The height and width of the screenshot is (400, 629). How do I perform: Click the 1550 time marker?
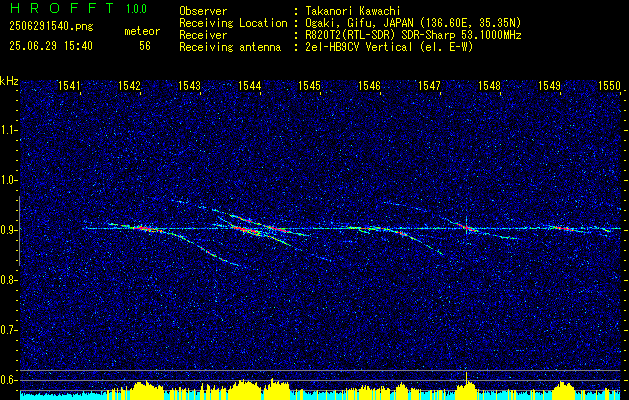pos(609,85)
